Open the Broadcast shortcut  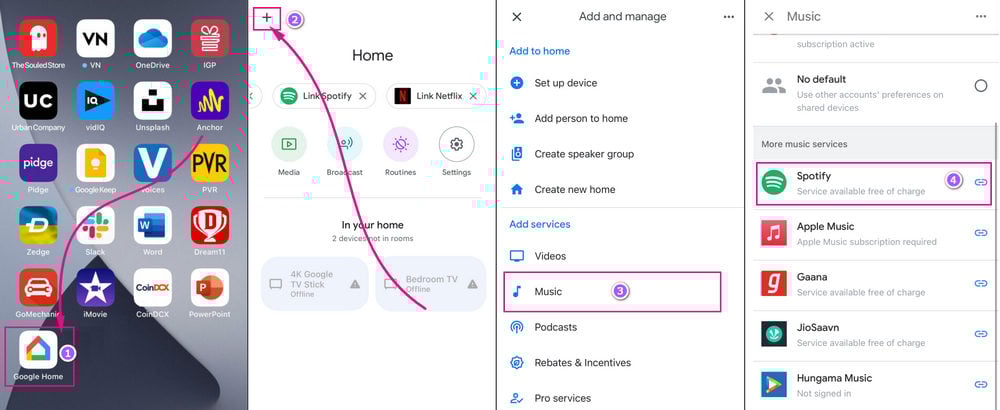[x=344, y=144]
